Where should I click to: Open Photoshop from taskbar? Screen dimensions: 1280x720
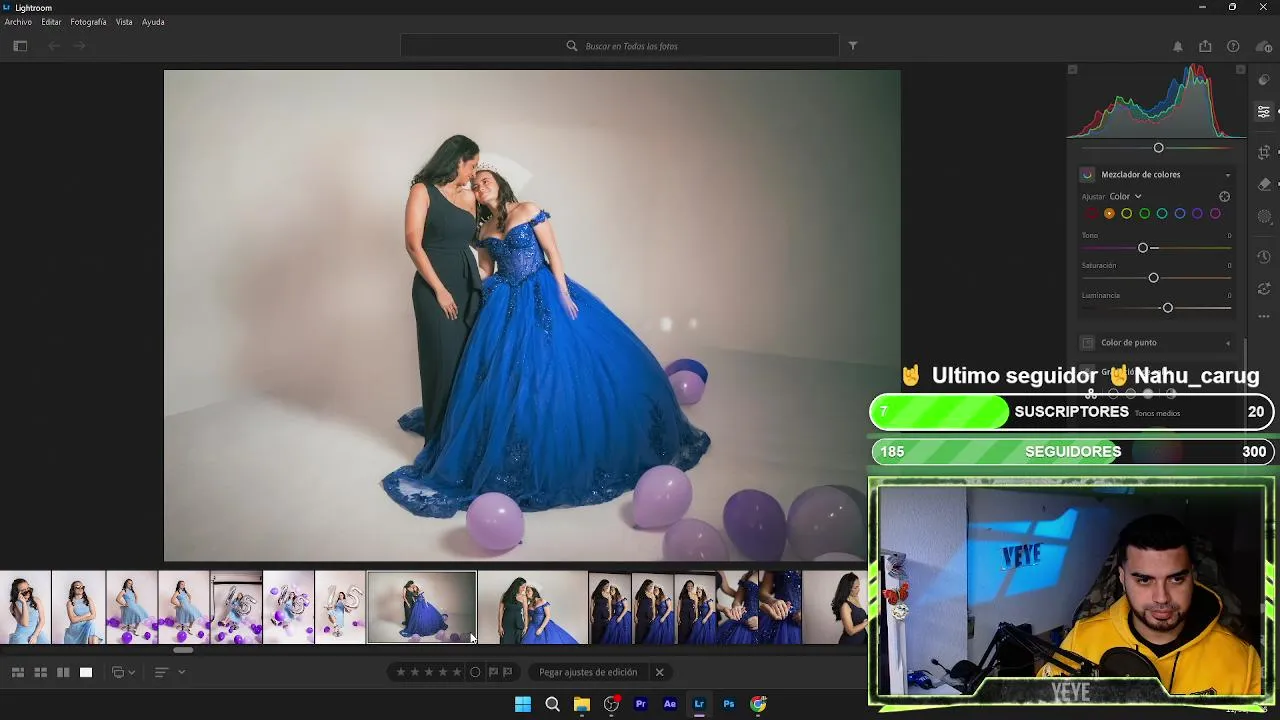pos(729,705)
